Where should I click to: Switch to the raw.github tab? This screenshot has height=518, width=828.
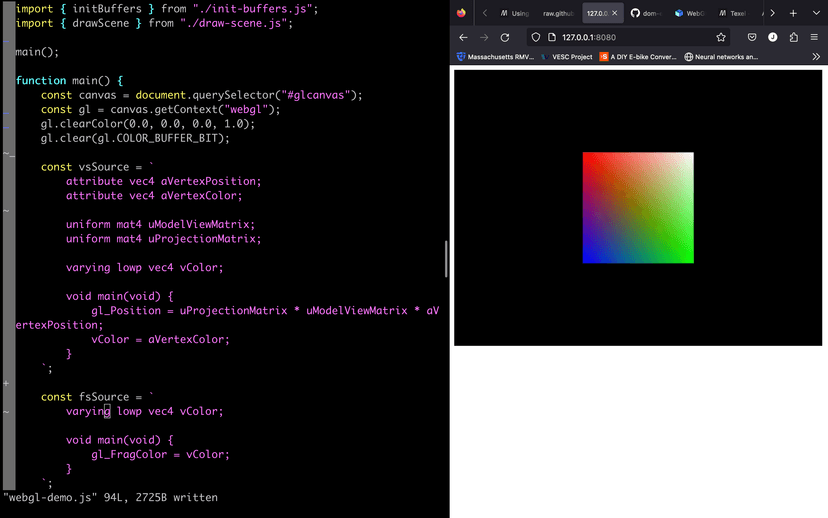tap(556, 14)
